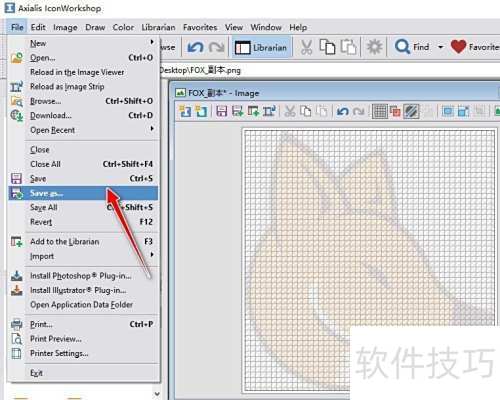Click the Axialis IconWorkshop app icon in title bar
The height and width of the screenshot is (400, 500).
(10, 8)
